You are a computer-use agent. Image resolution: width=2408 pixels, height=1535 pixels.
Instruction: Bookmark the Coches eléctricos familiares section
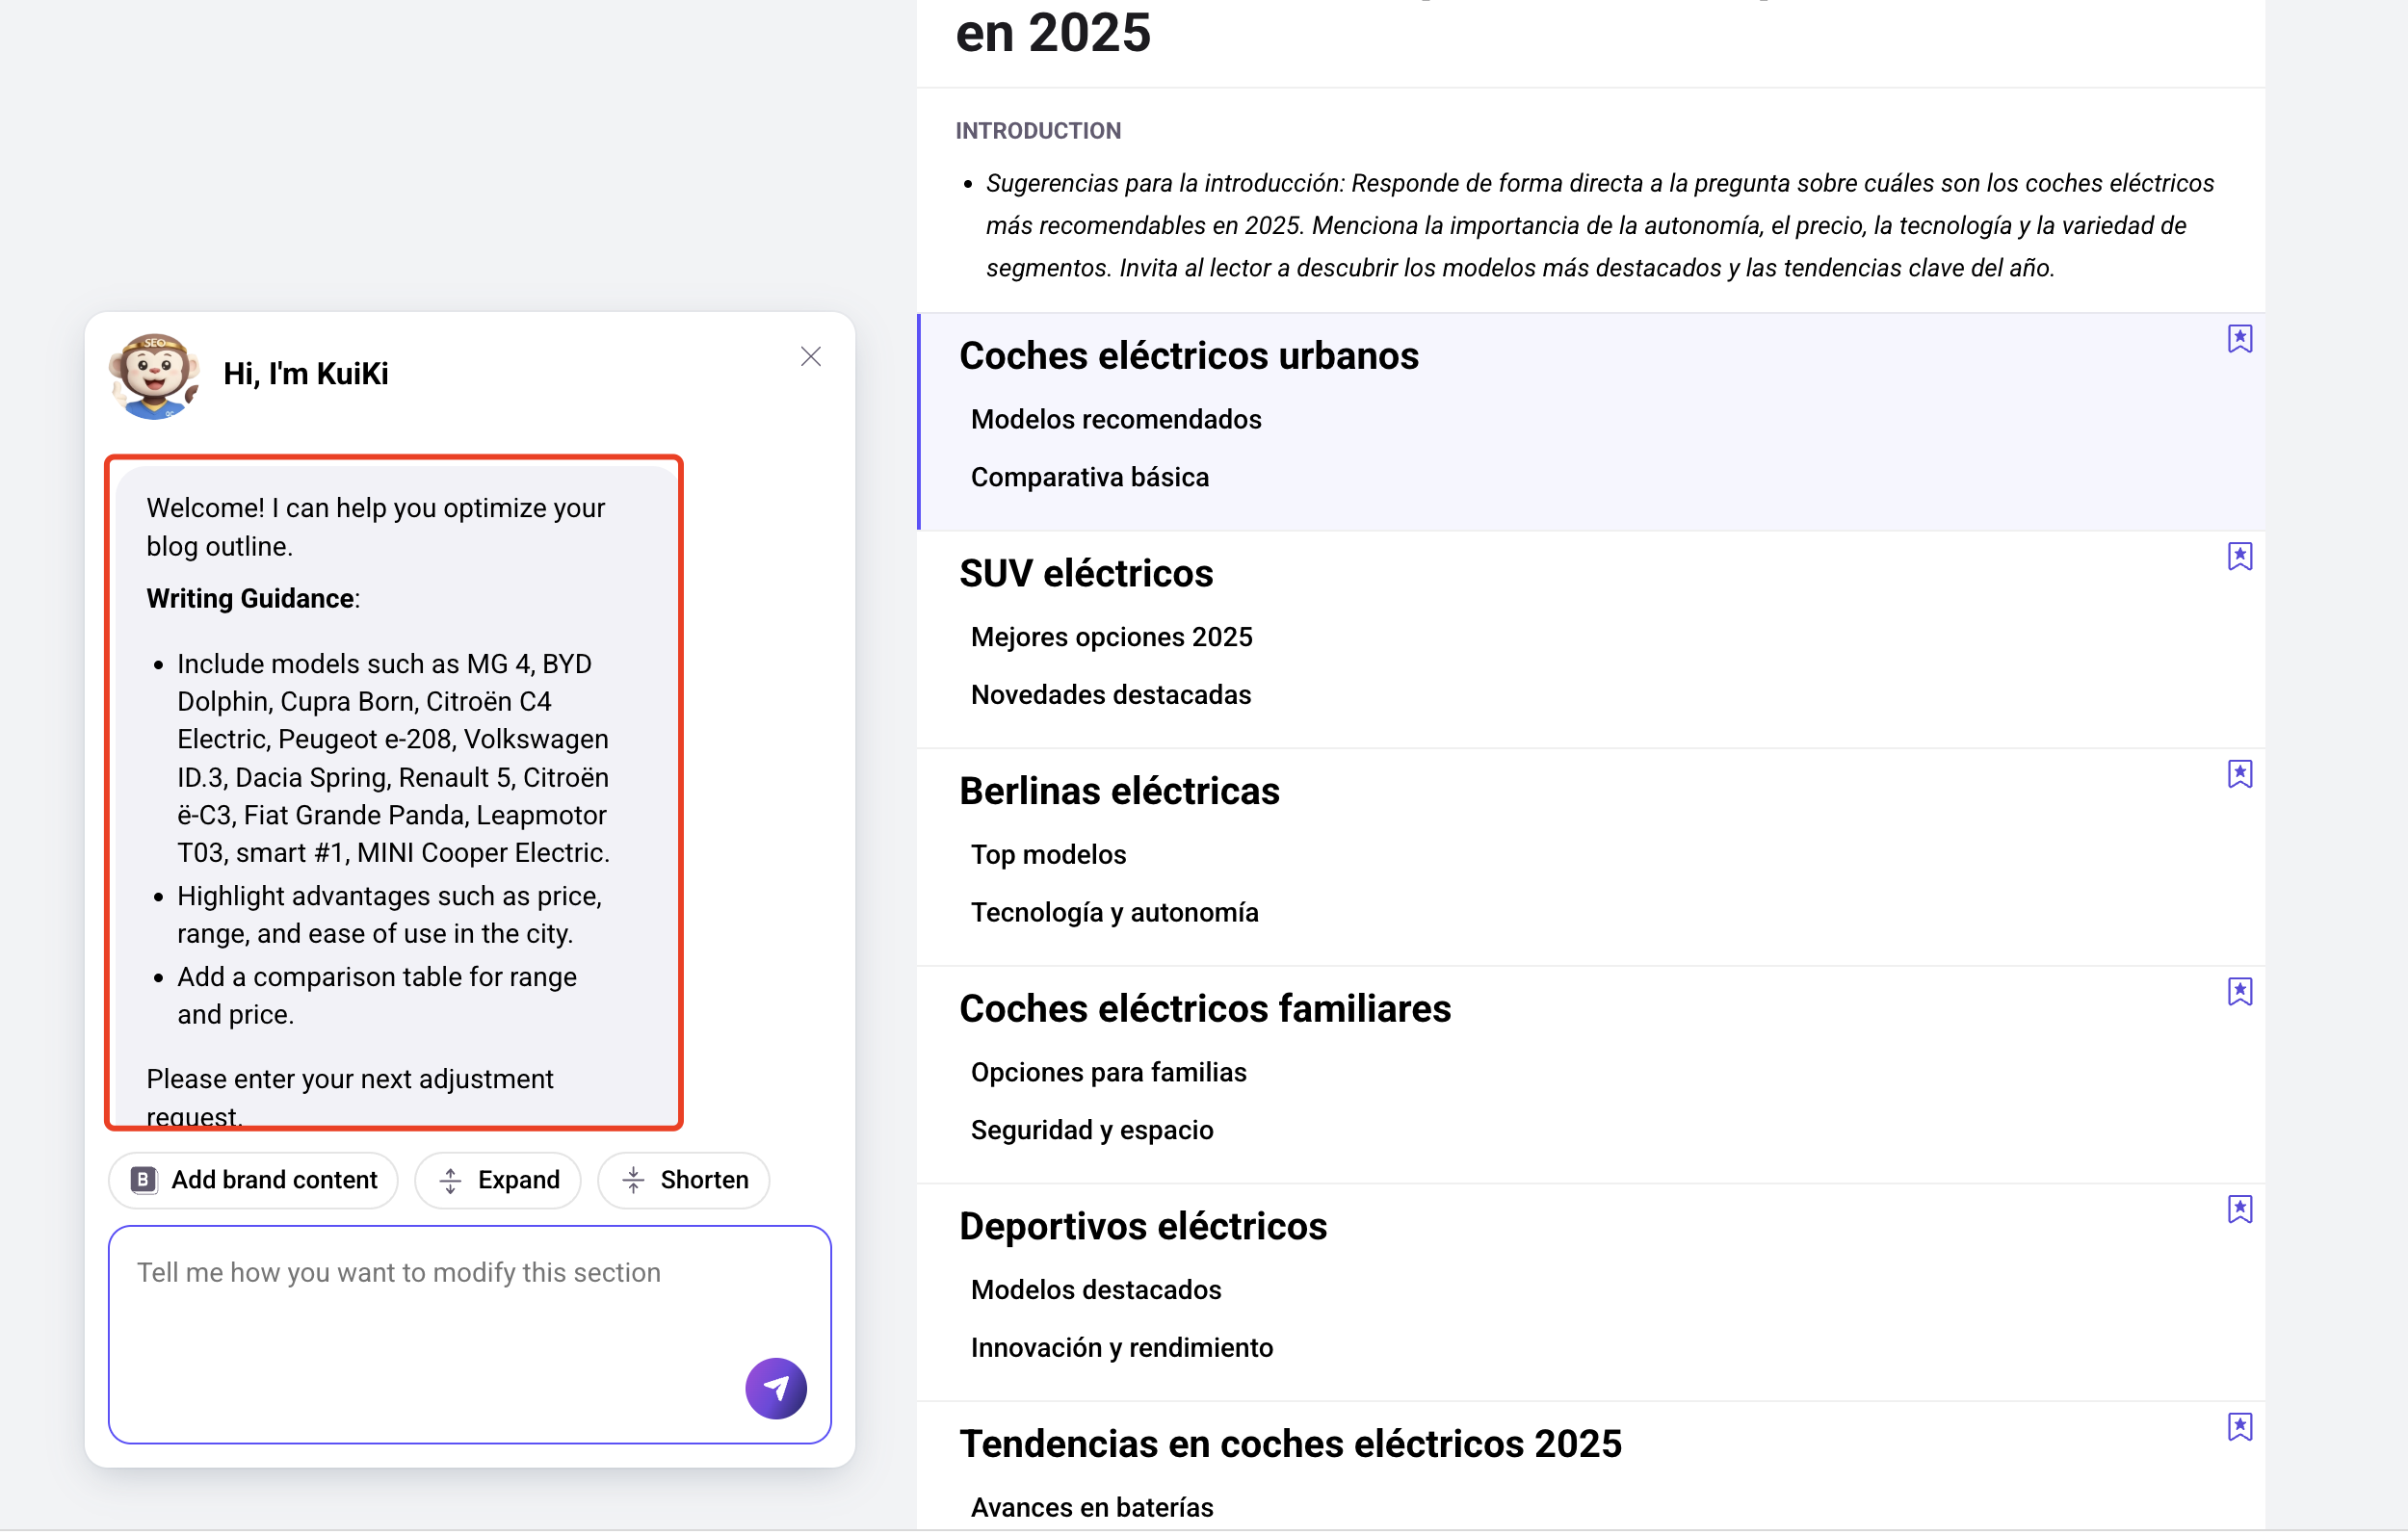click(x=2240, y=993)
